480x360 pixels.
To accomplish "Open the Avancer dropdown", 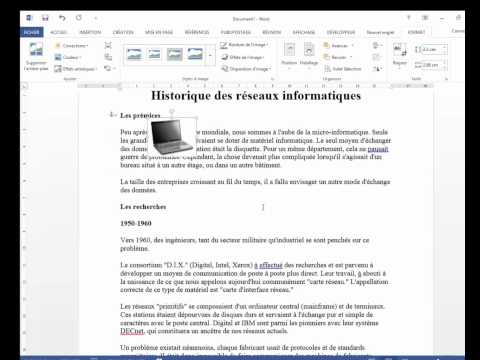I will (338, 45).
